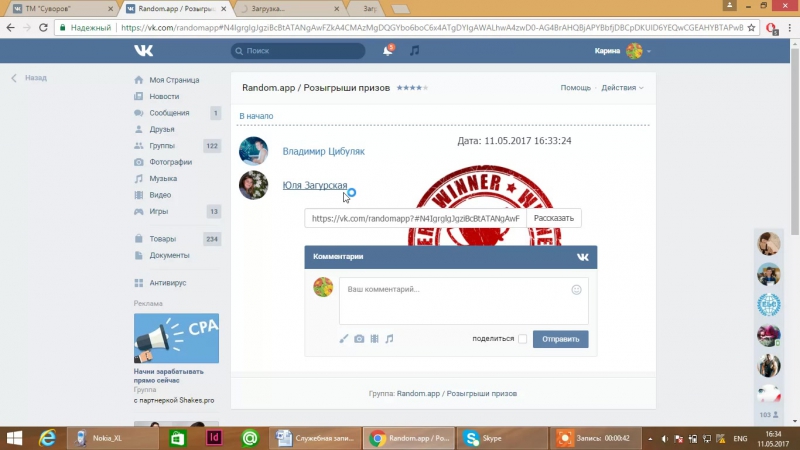Open InDesign from the taskbar
The image size is (800, 450).
214,438
